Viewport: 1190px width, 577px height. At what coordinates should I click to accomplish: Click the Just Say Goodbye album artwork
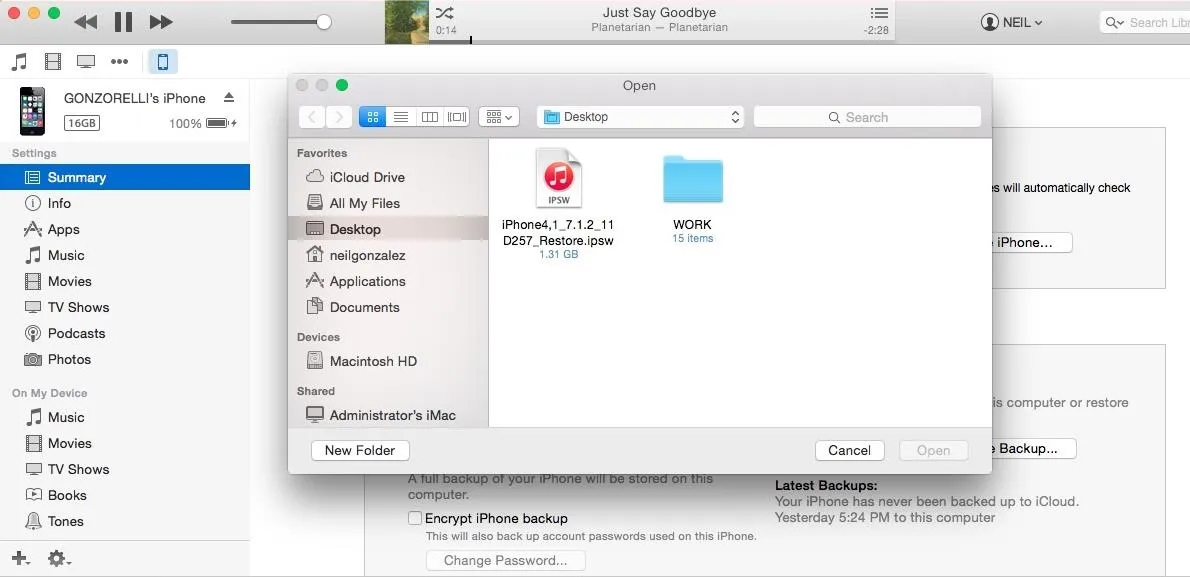point(407,21)
